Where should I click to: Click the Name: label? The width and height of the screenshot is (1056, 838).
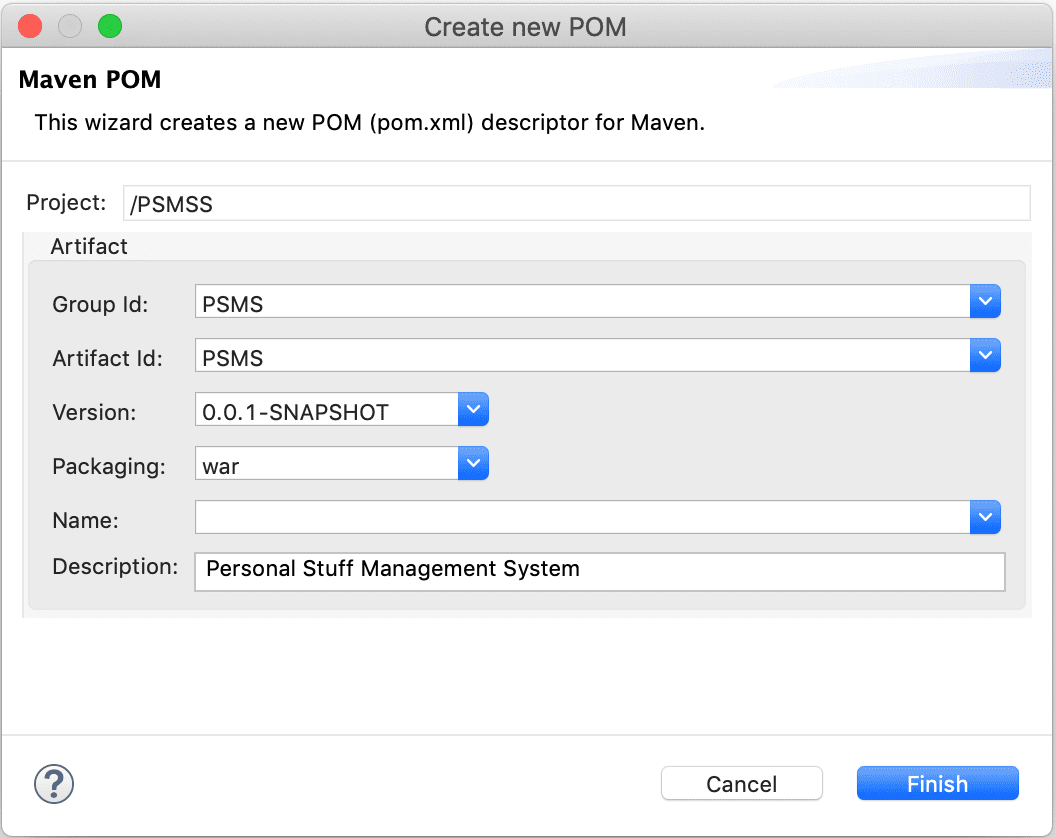tap(86, 520)
